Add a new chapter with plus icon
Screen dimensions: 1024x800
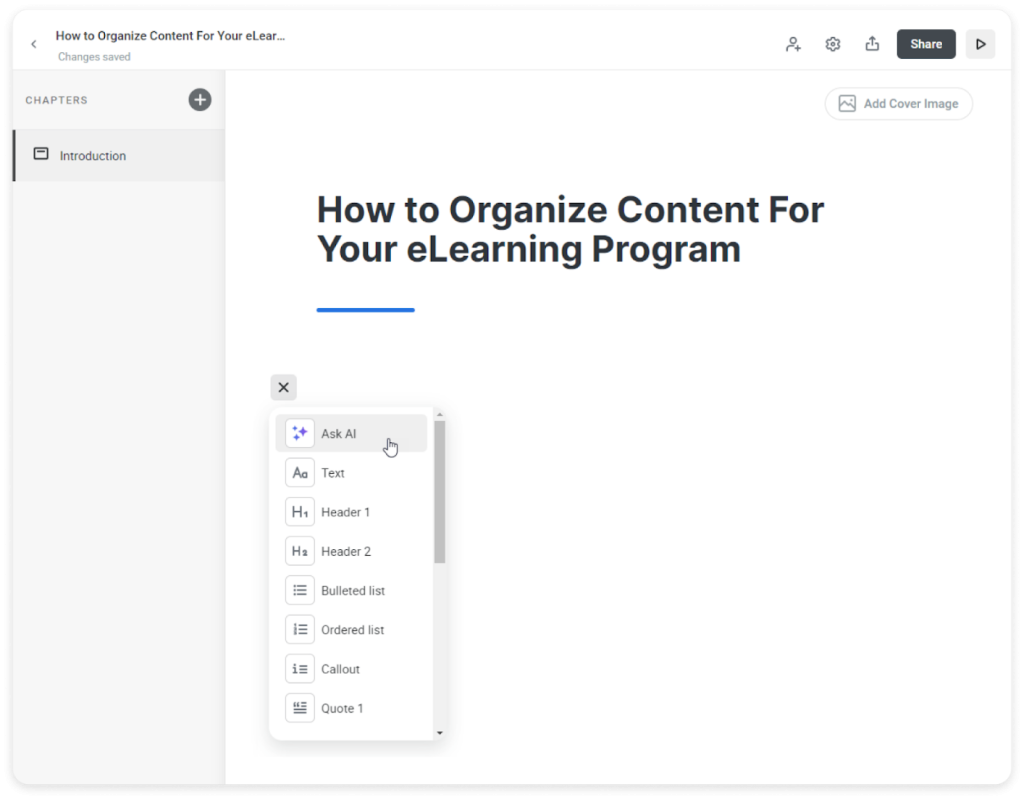[x=200, y=100]
